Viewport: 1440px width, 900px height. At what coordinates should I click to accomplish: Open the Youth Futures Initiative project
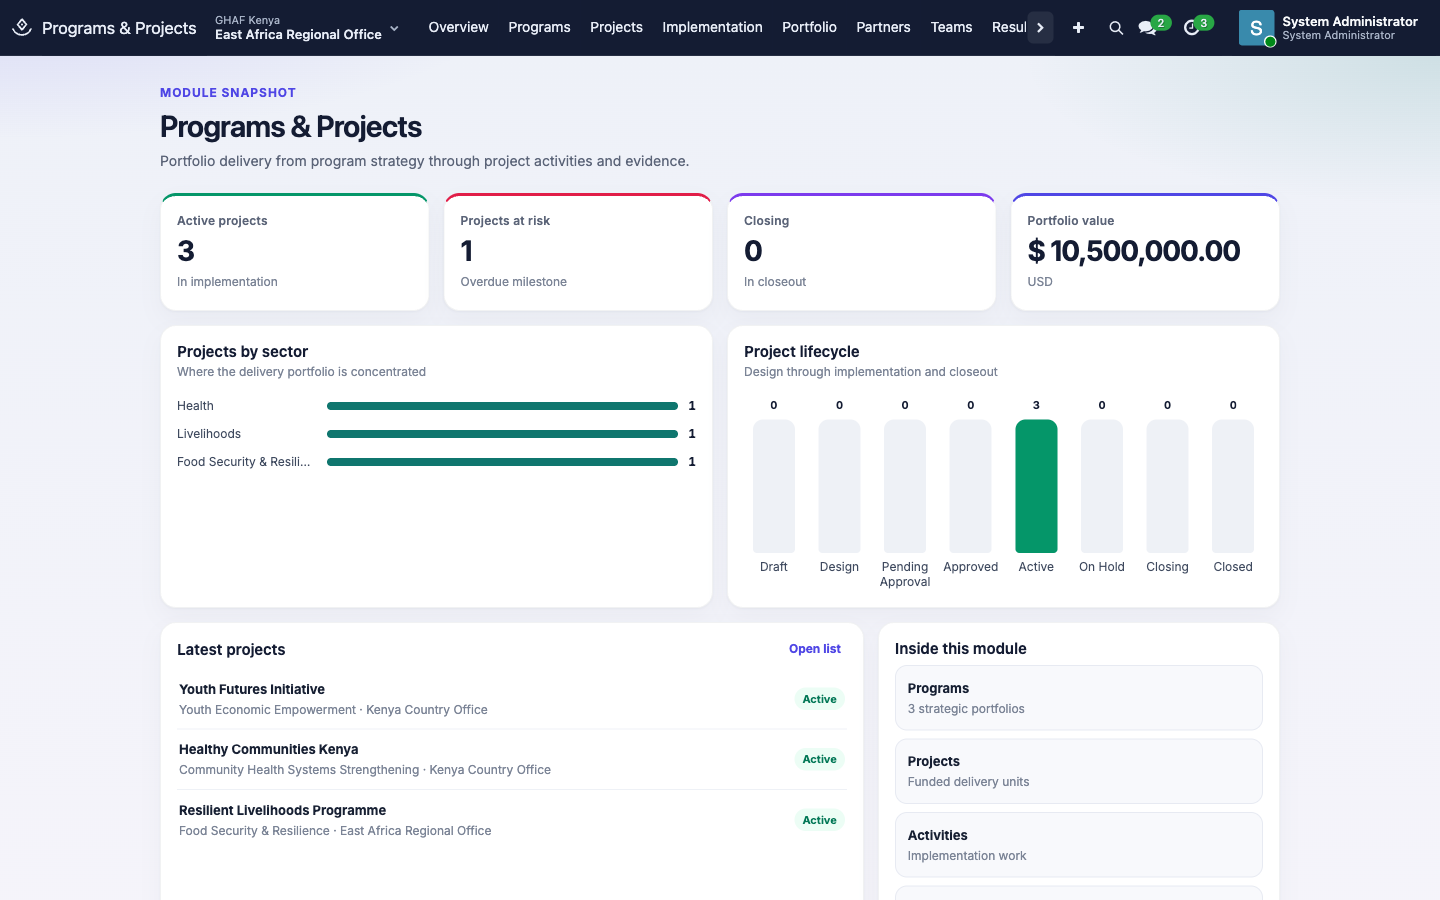[x=511, y=699]
